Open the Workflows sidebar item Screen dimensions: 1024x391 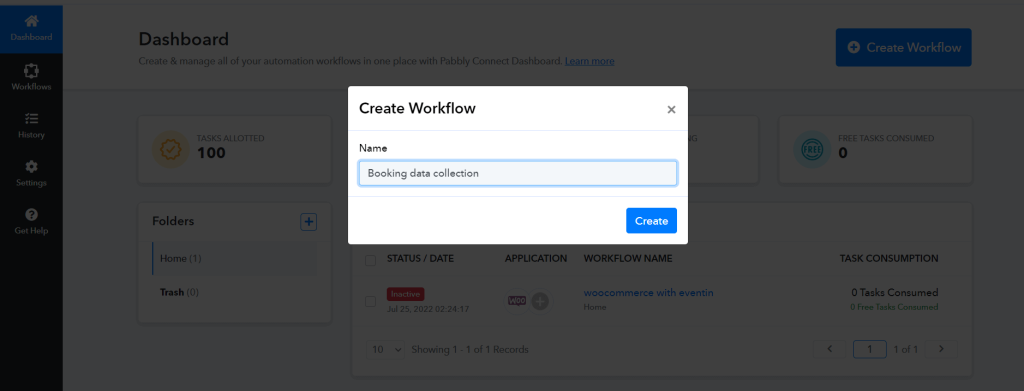click(x=31, y=78)
